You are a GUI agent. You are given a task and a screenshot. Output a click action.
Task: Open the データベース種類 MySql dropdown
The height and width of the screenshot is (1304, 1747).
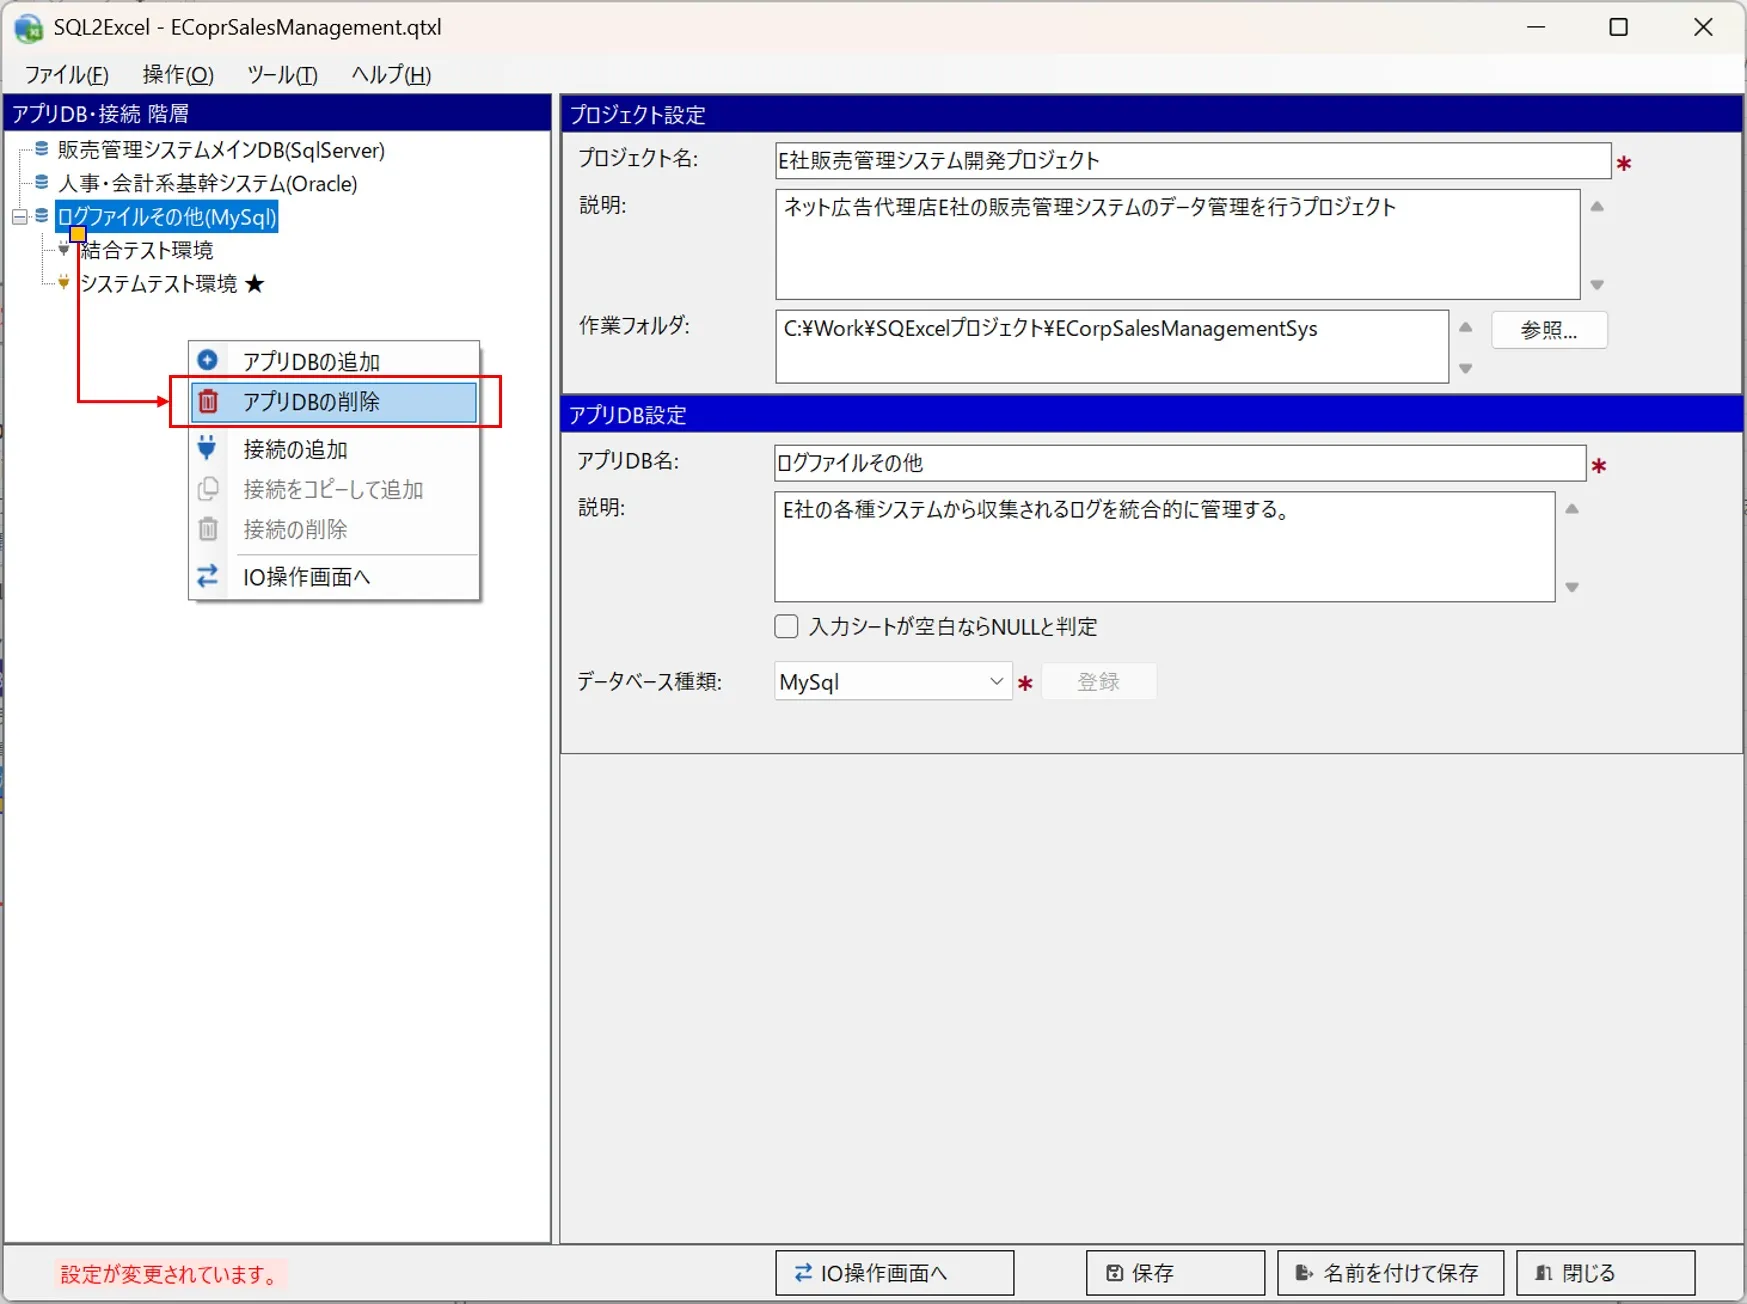pos(893,681)
